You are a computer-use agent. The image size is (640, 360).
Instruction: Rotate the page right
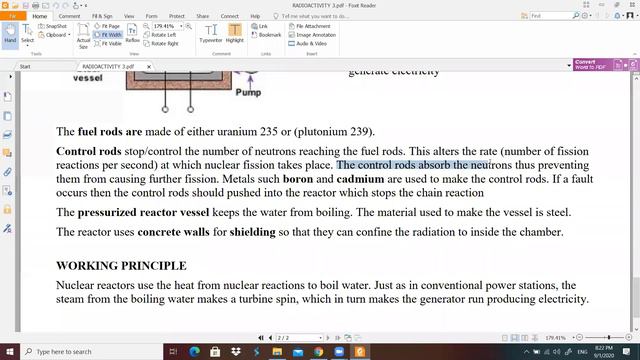coord(161,44)
